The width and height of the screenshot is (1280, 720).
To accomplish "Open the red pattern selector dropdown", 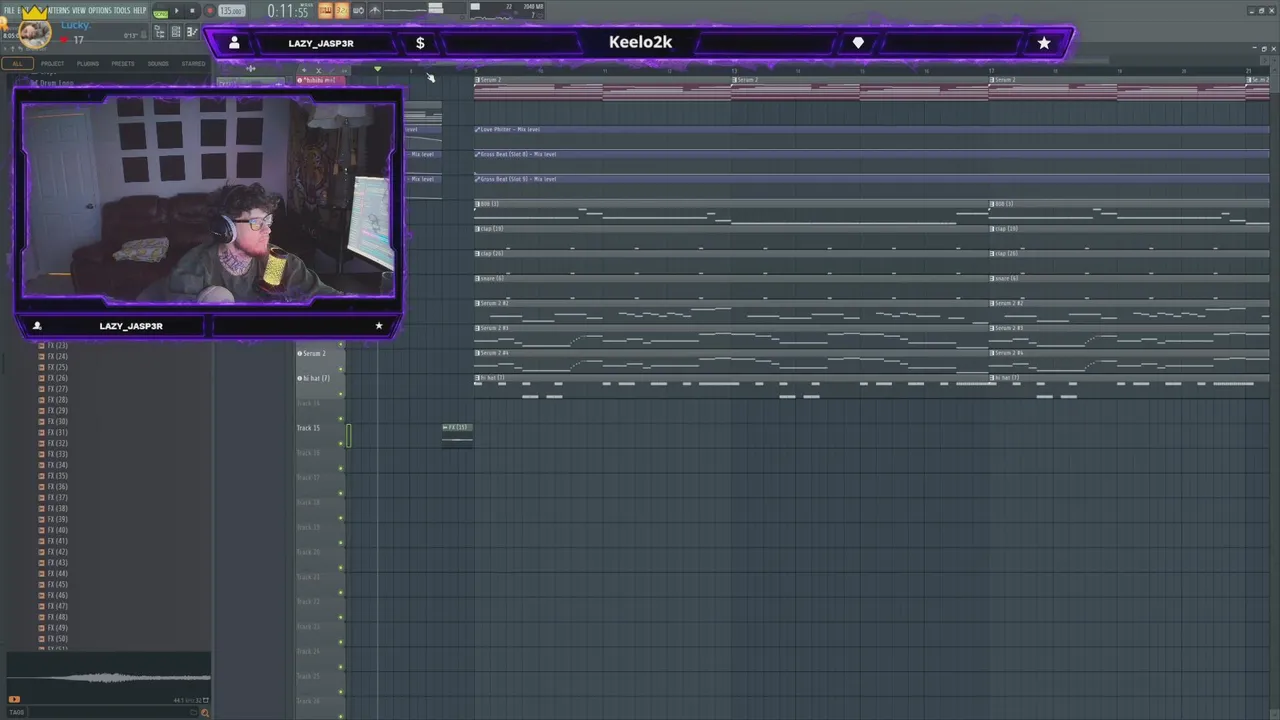I will [320, 80].
